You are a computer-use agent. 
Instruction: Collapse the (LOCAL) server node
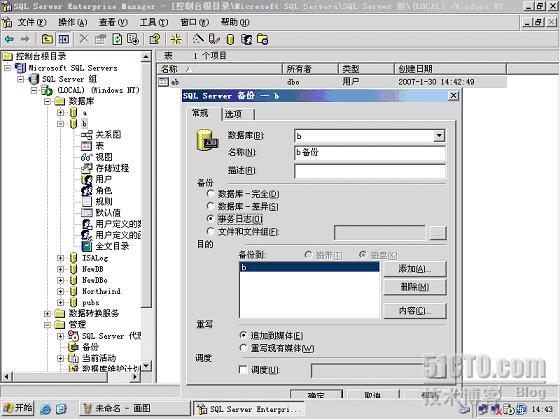[x=34, y=90]
